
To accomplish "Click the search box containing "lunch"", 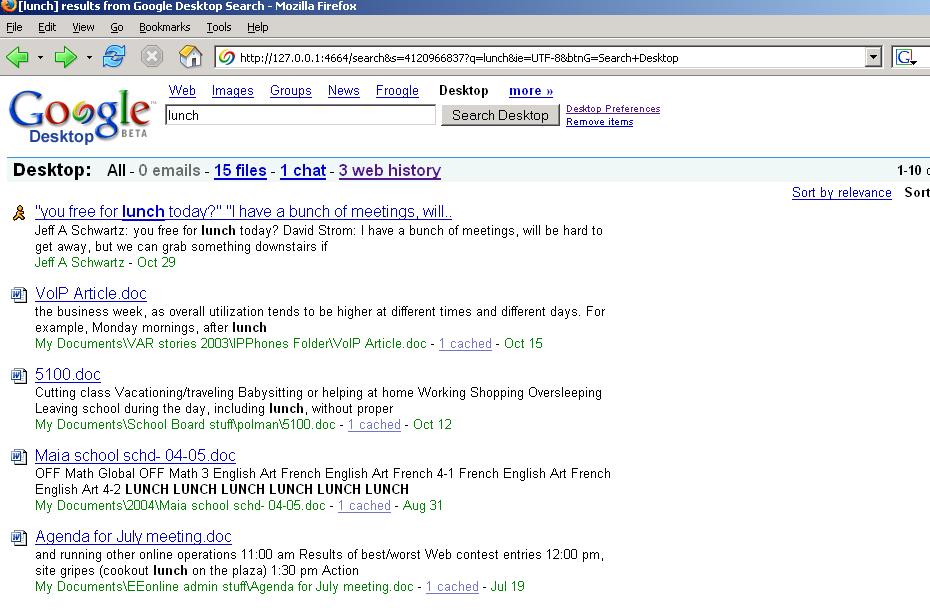I will [300, 115].
